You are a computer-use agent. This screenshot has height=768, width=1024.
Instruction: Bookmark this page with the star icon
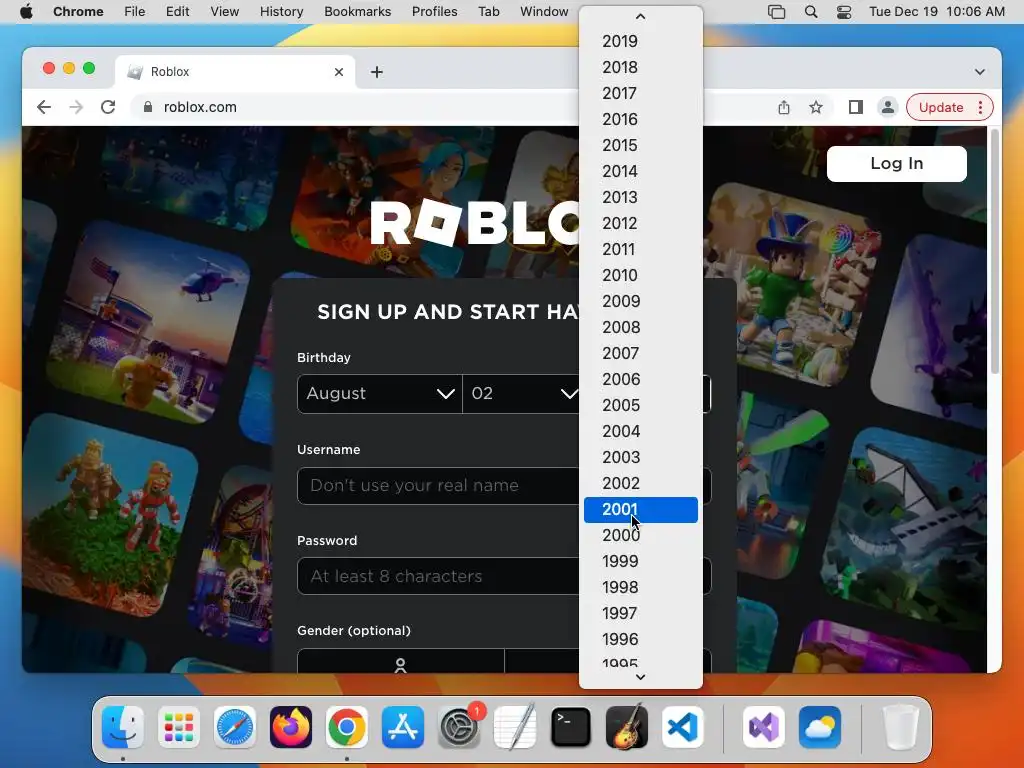click(x=816, y=107)
